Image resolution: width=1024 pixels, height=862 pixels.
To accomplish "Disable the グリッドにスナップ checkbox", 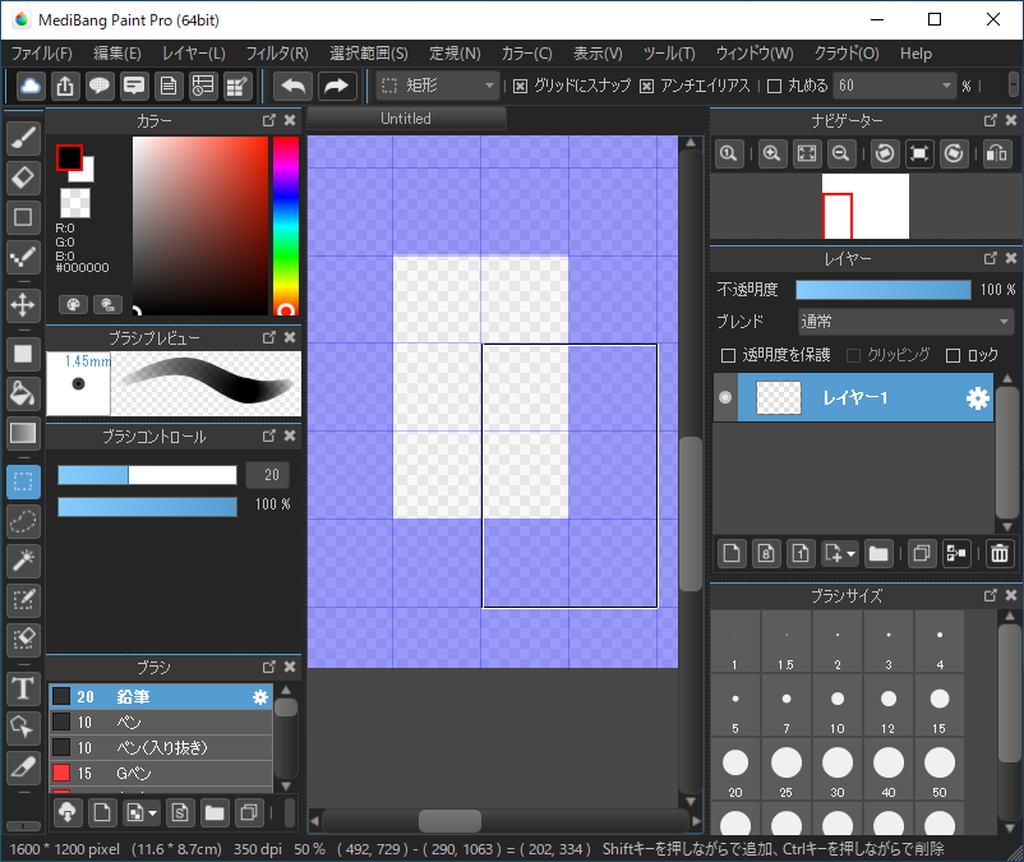I will point(520,86).
